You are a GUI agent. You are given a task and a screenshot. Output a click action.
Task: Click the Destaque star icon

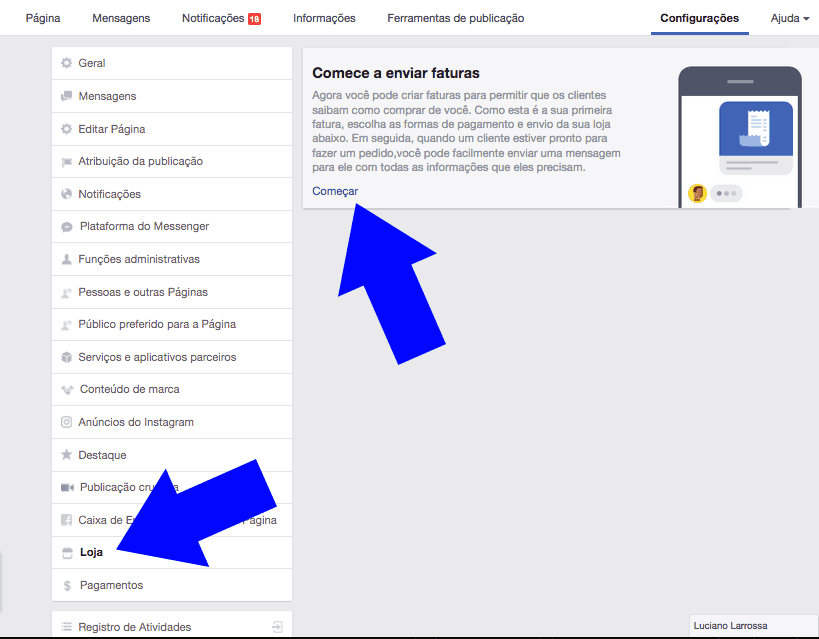click(66, 455)
